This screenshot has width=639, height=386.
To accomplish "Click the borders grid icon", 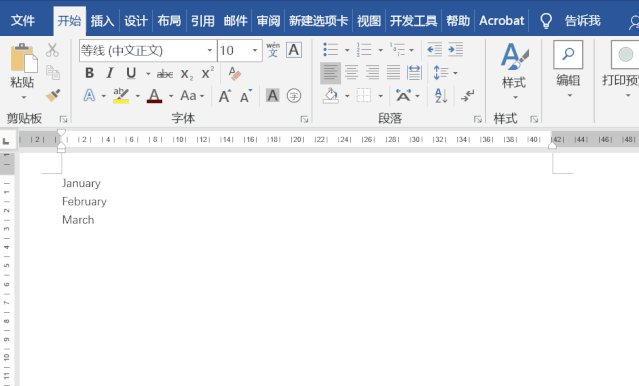I will click(x=364, y=96).
